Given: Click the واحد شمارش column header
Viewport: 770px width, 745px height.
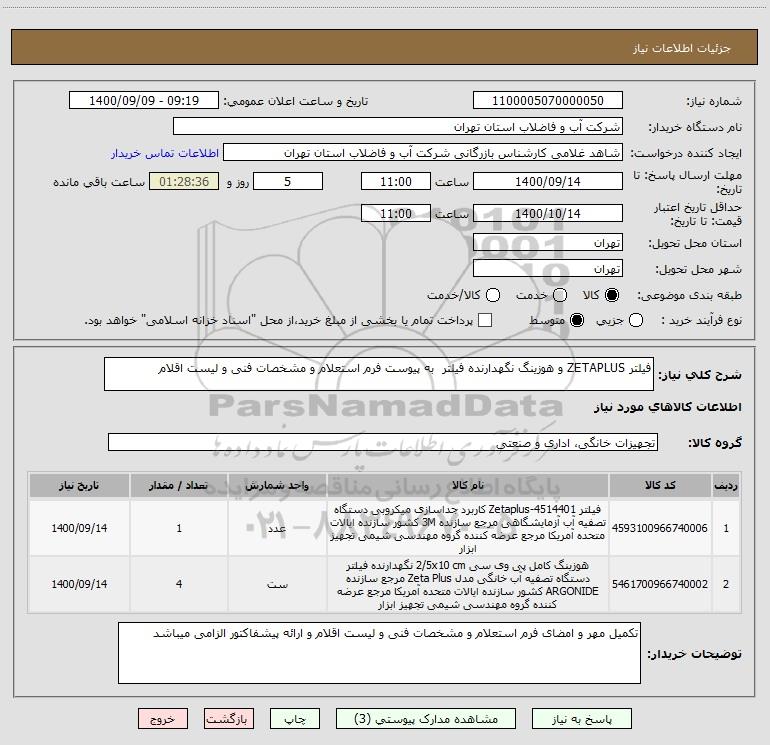Looking at the screenshot, I should click(x=277, y=485).
